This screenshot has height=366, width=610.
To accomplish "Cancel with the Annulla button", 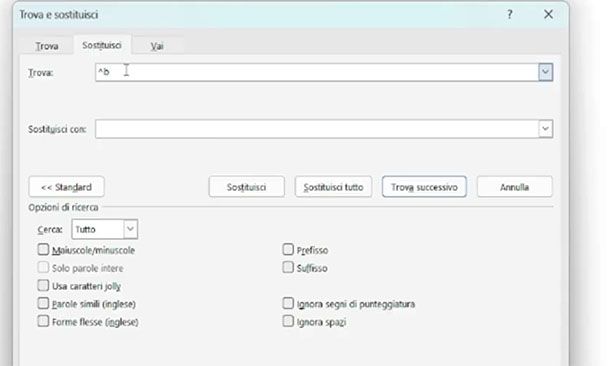I will point(514,187).
